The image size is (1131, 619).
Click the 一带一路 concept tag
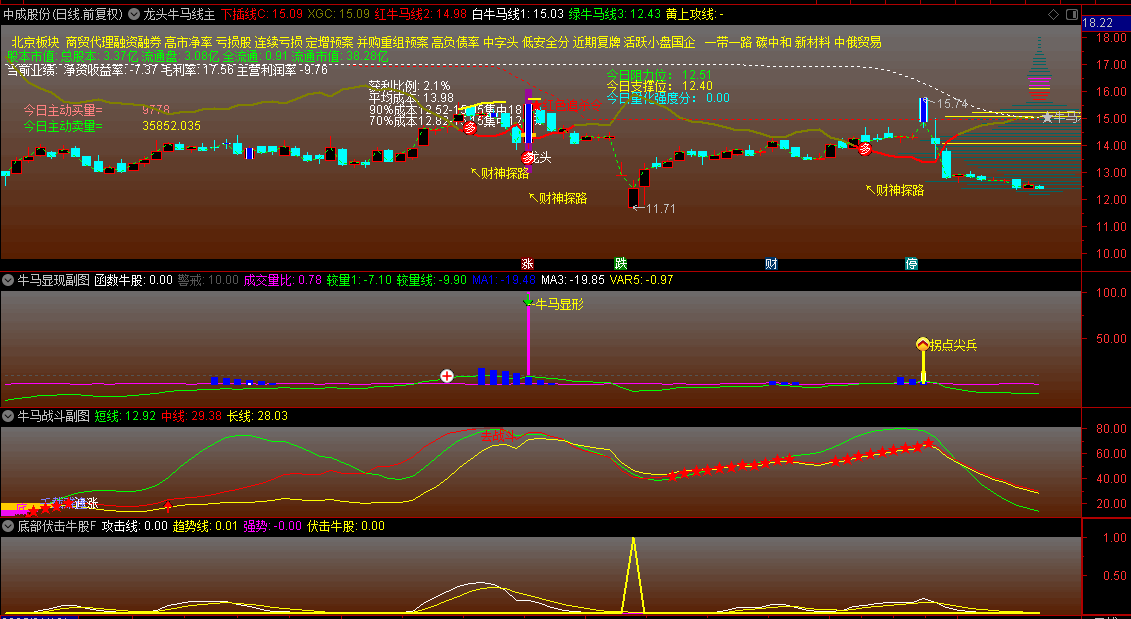click(729, 43)
